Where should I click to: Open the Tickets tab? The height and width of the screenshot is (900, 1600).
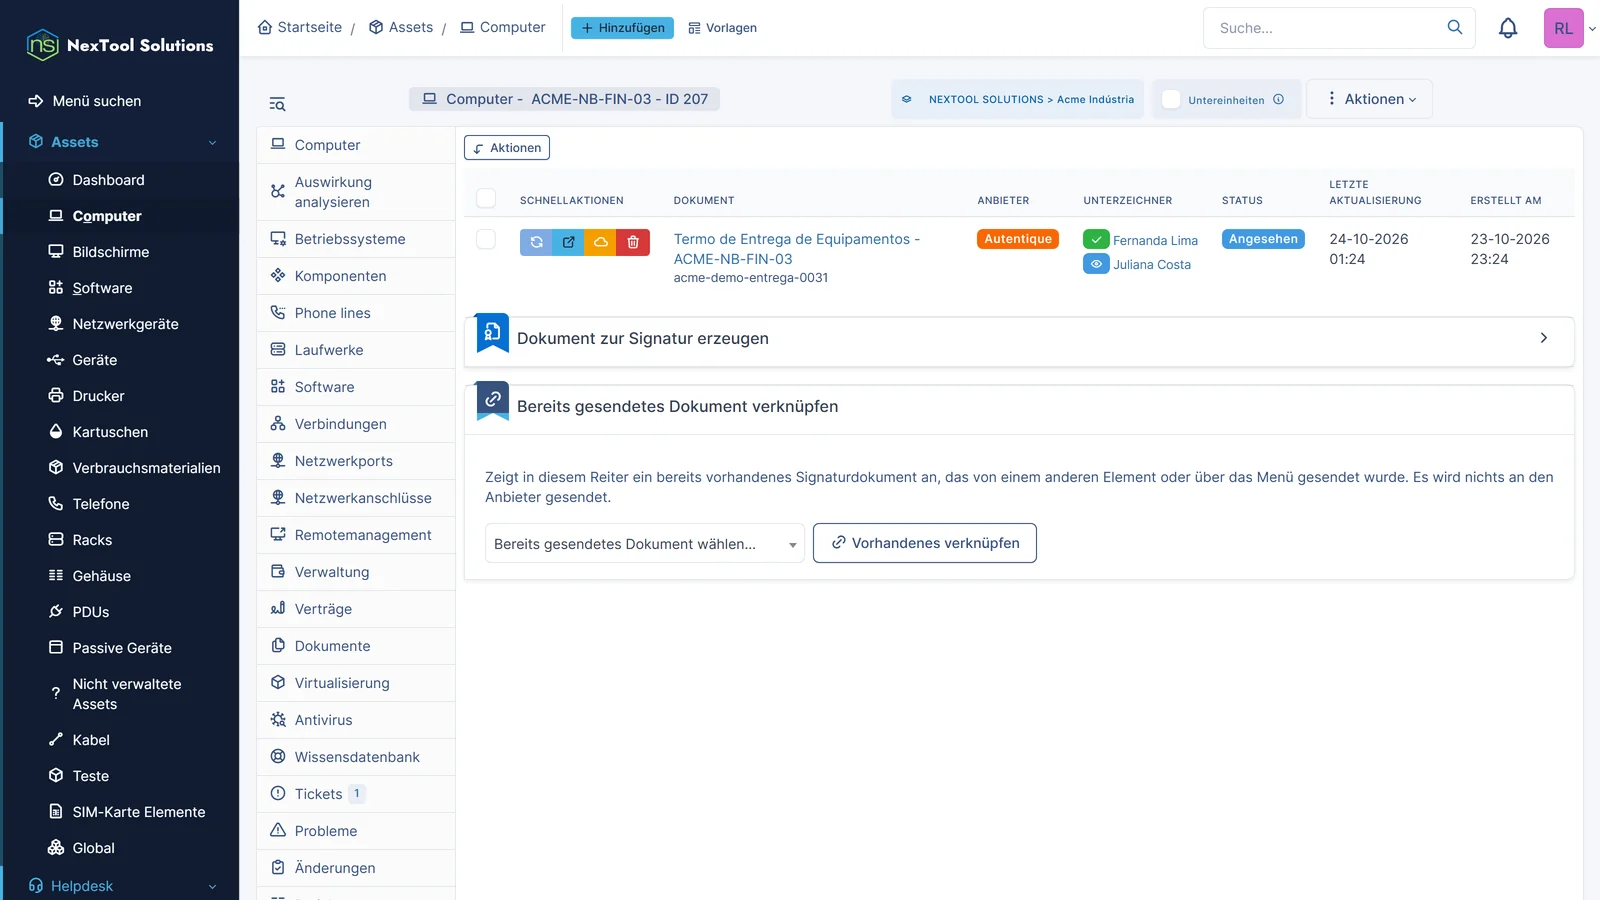(356, 794)
